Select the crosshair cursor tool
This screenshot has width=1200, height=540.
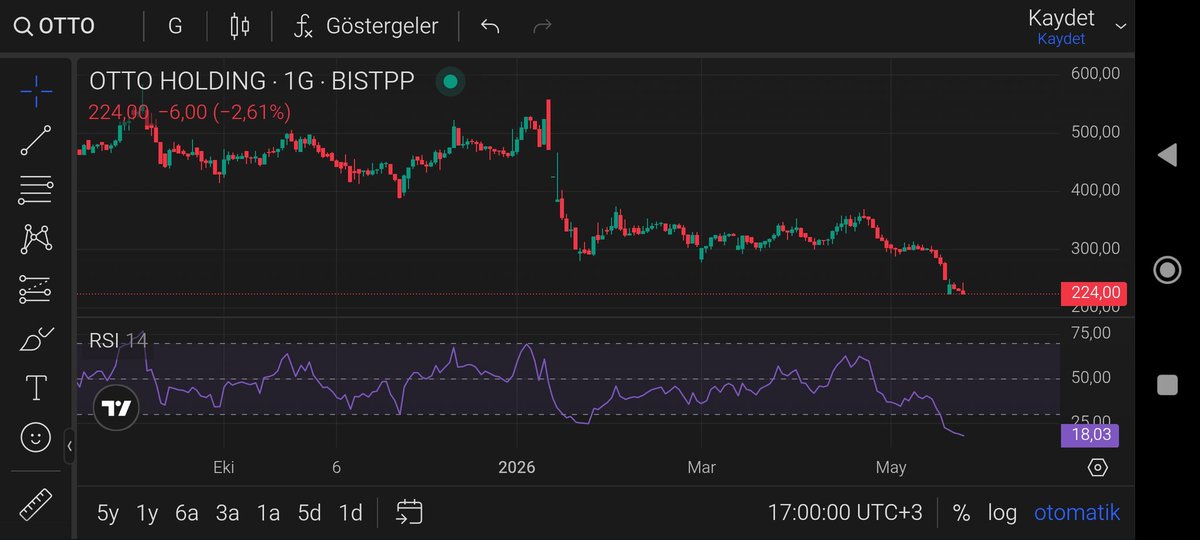[x=36, y=91]
